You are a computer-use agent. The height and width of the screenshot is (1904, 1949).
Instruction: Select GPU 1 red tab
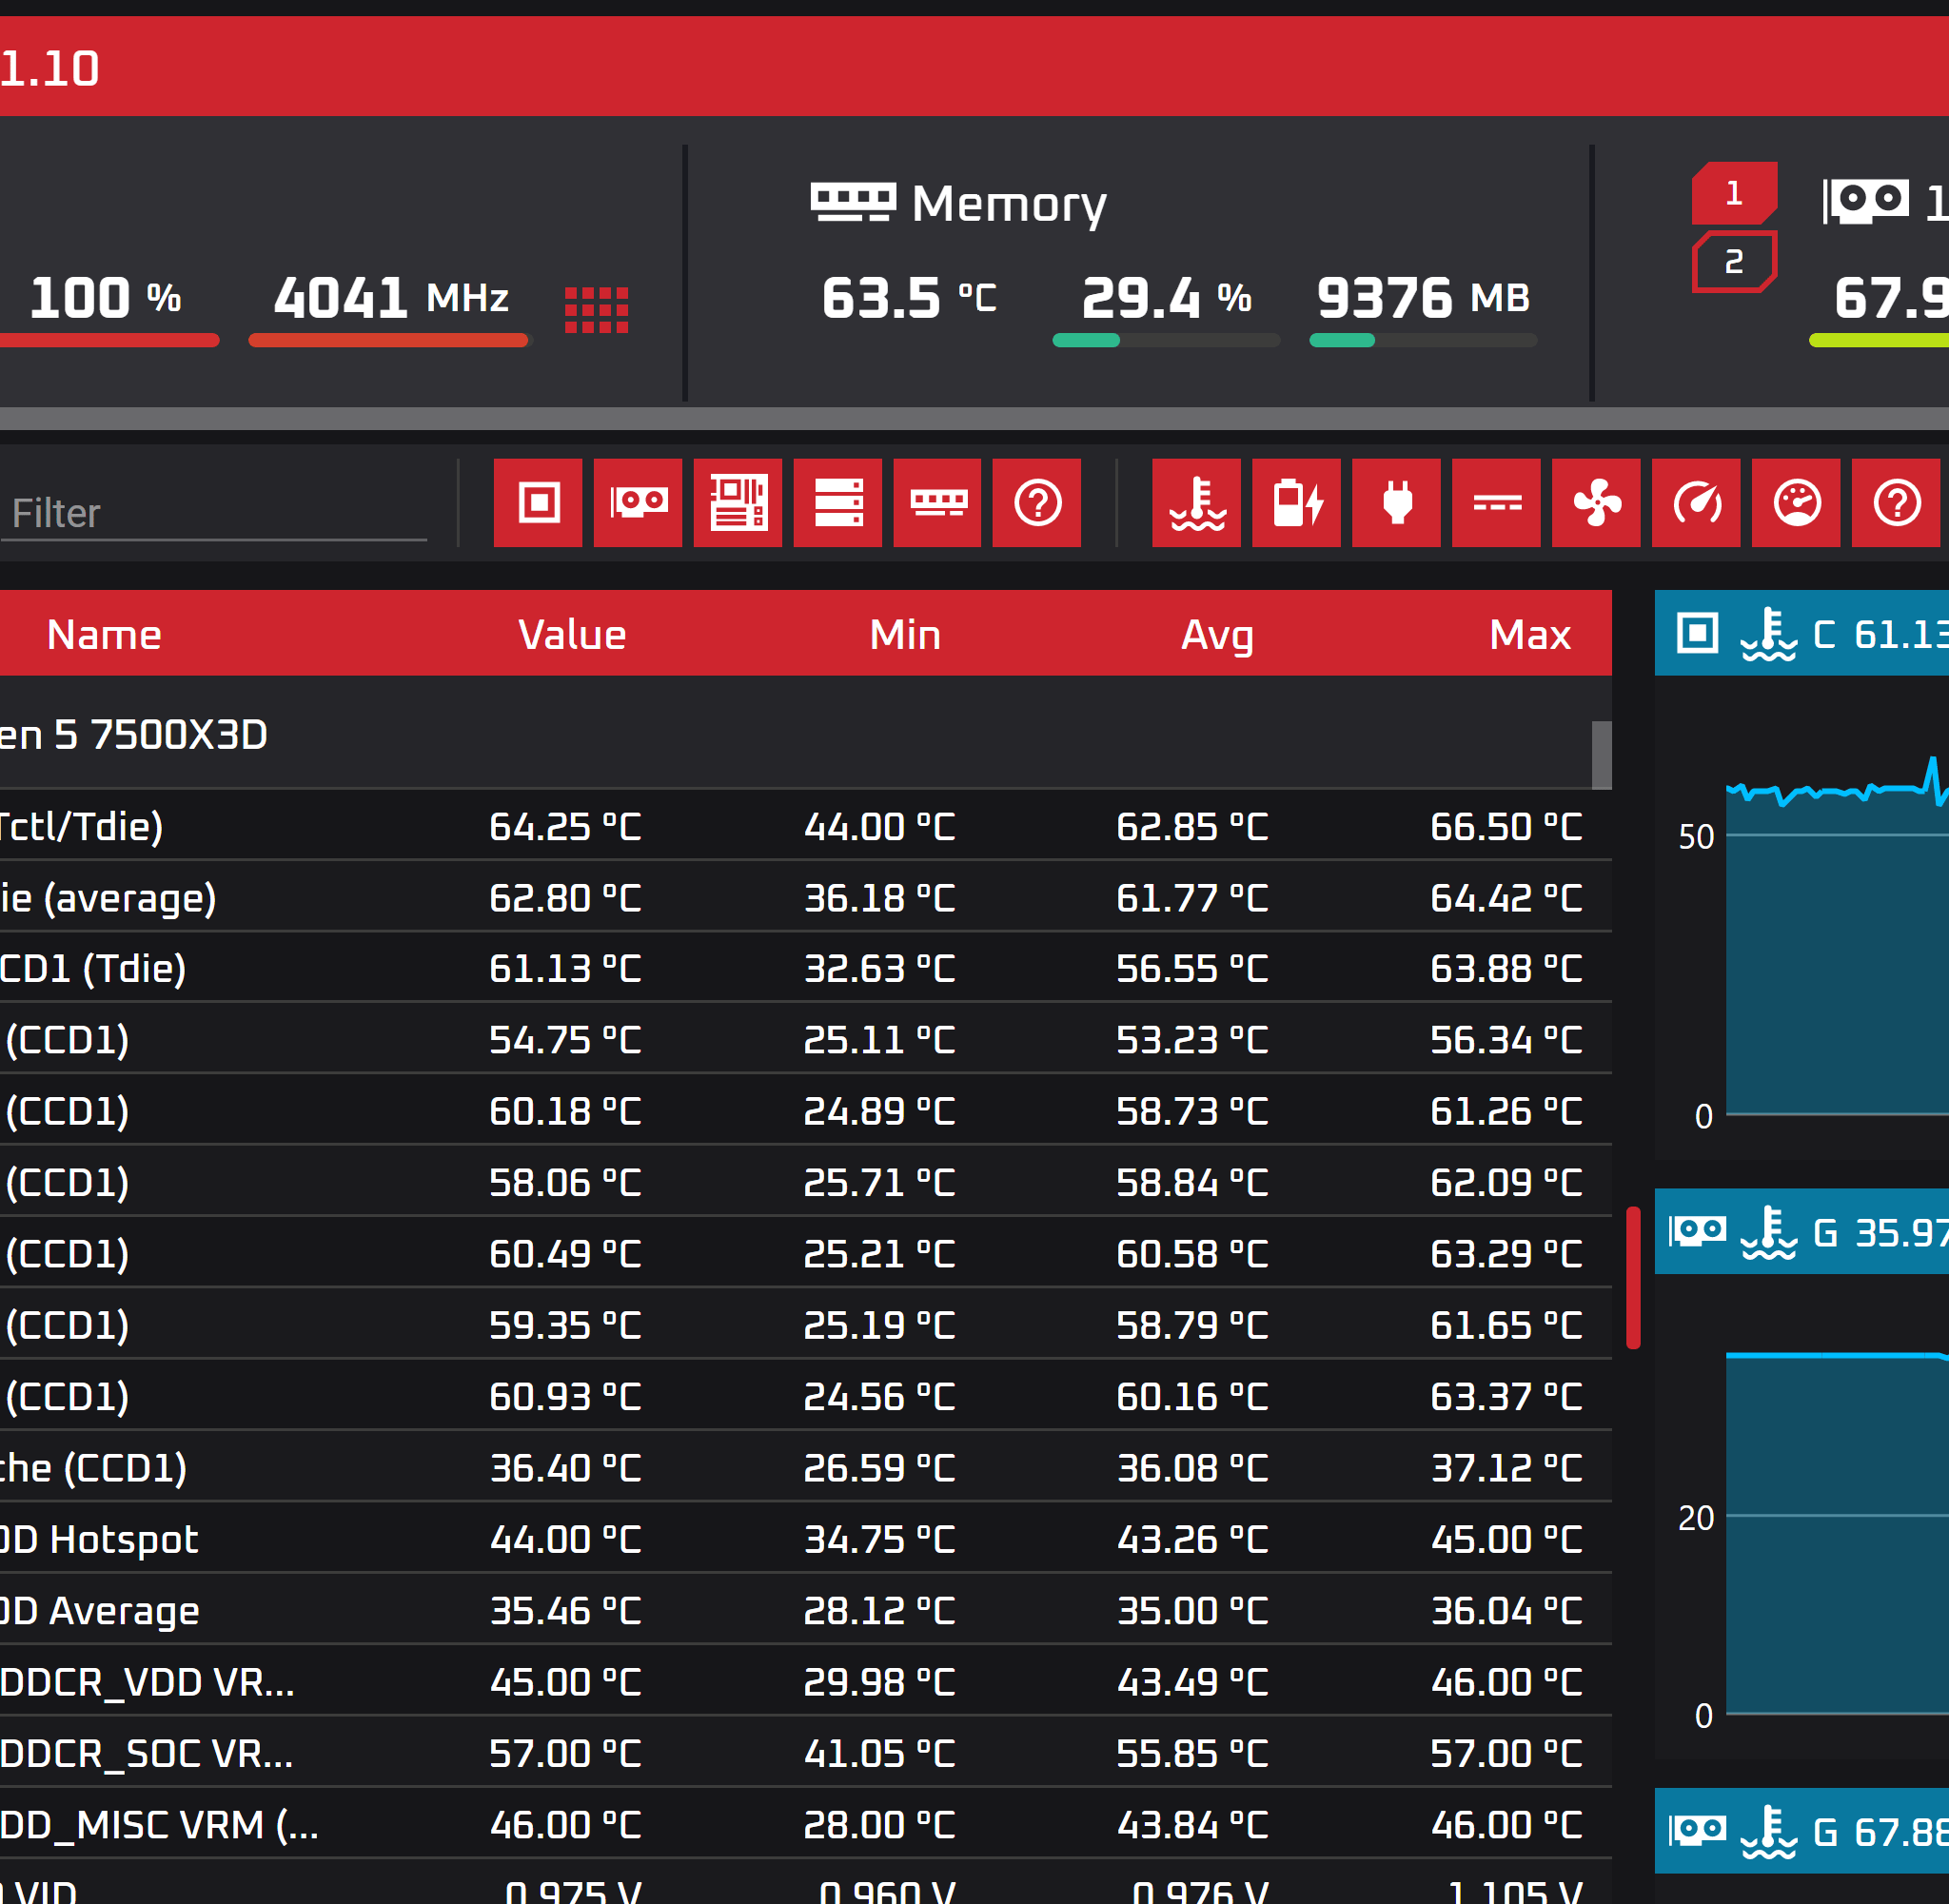tap(1734, 193)
